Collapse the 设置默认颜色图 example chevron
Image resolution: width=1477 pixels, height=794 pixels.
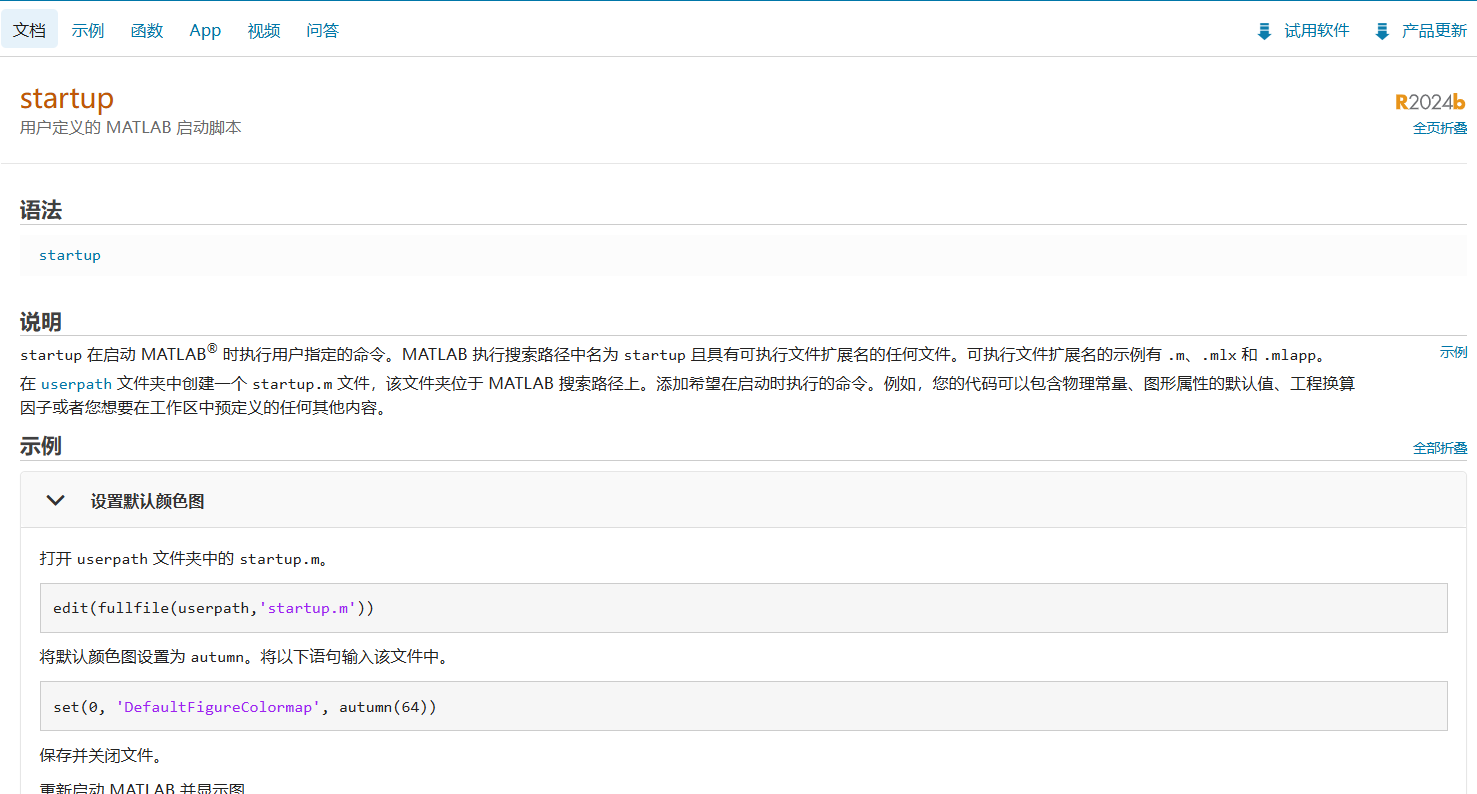[56, 500]
